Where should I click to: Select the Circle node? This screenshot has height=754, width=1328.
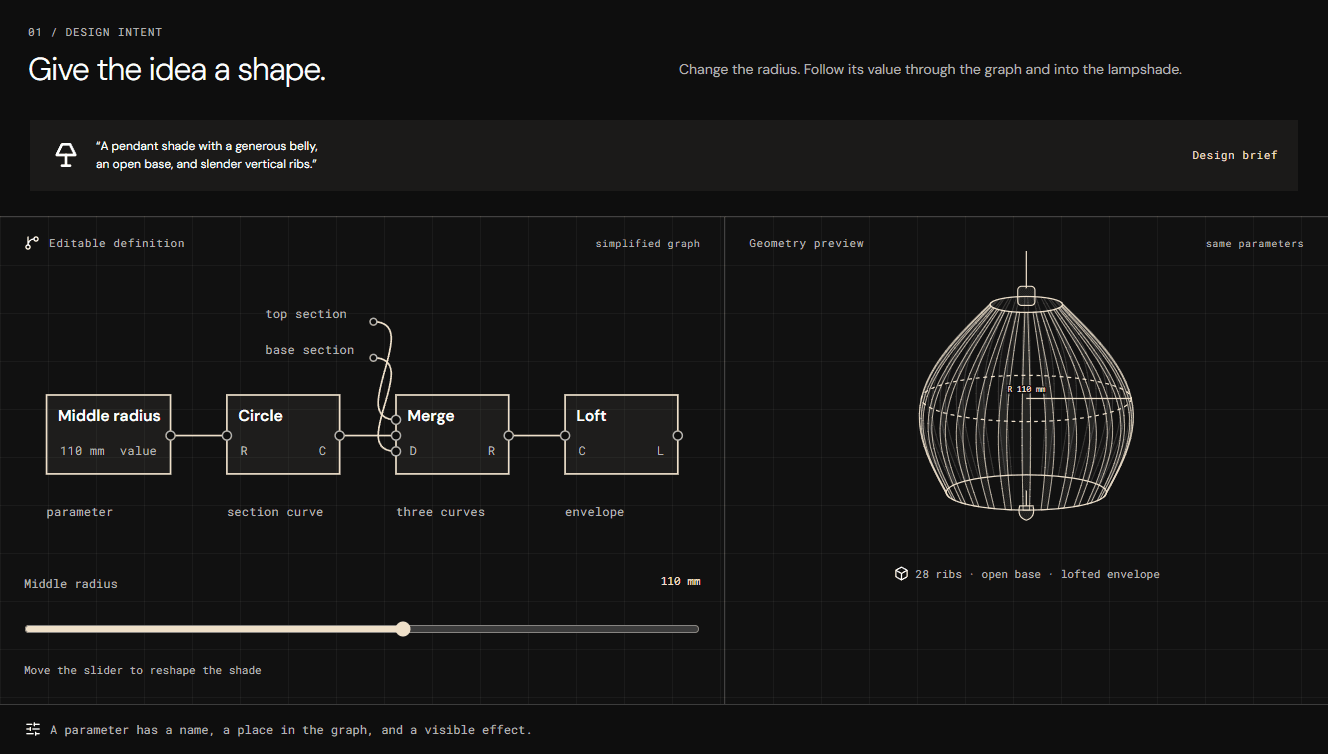pos(284,434)
